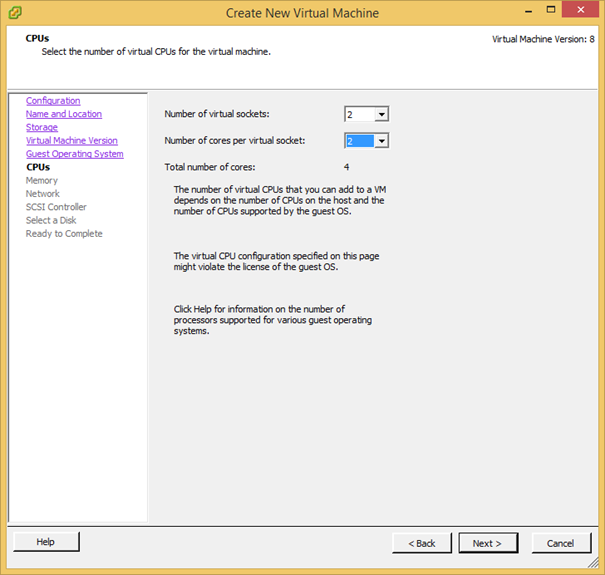Select the CPUs step in the sidebar
The width and height of the screenshot is (605, 575).
[x=38, y=167]
